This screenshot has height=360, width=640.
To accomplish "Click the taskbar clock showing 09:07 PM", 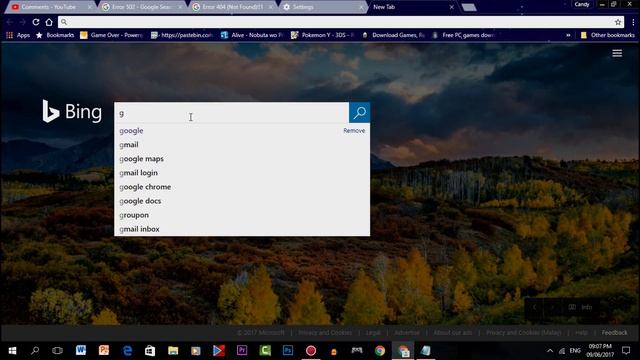I will tap(600, 351).
